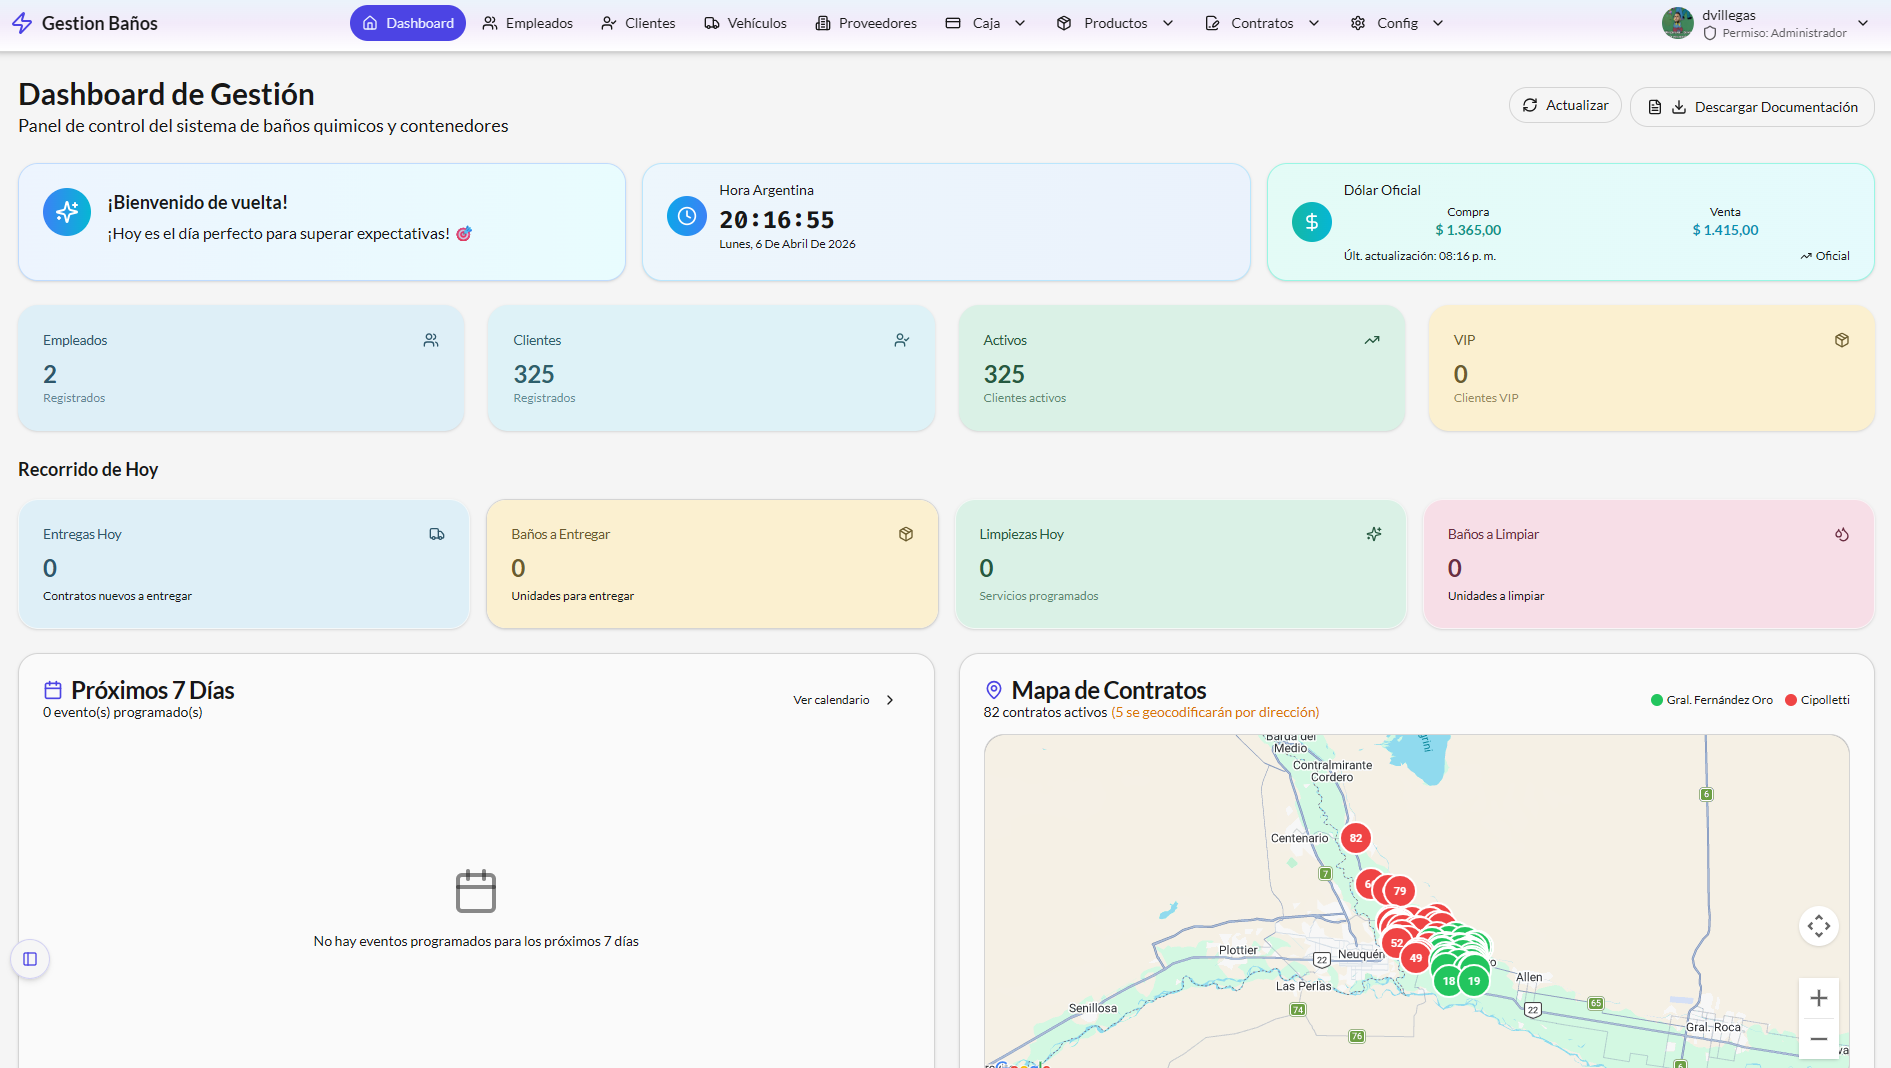Click the sparkle welcome icon
This screenshot has width=1891, height=1068.
click(67, 212)
